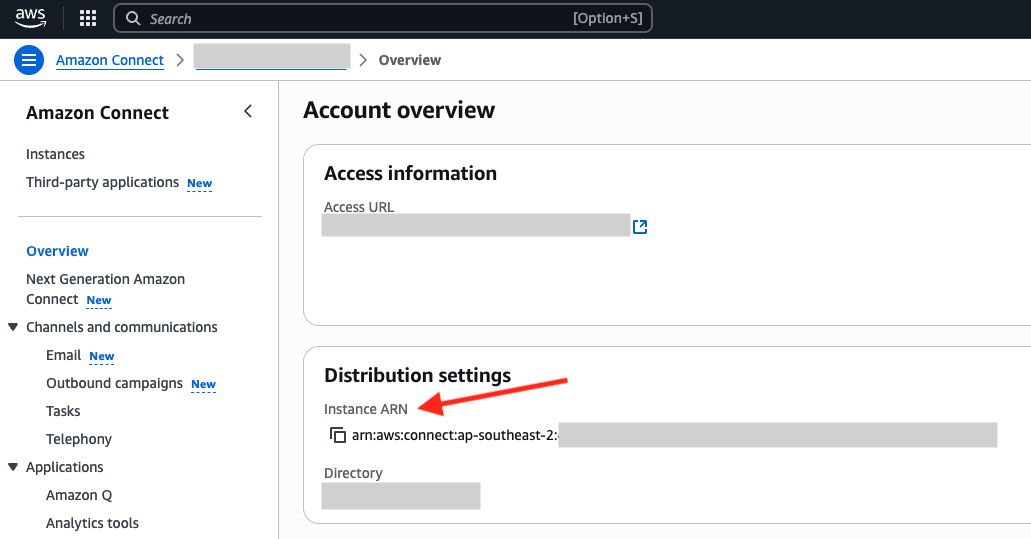Focus the AWS Search field

tap(383, 18)
